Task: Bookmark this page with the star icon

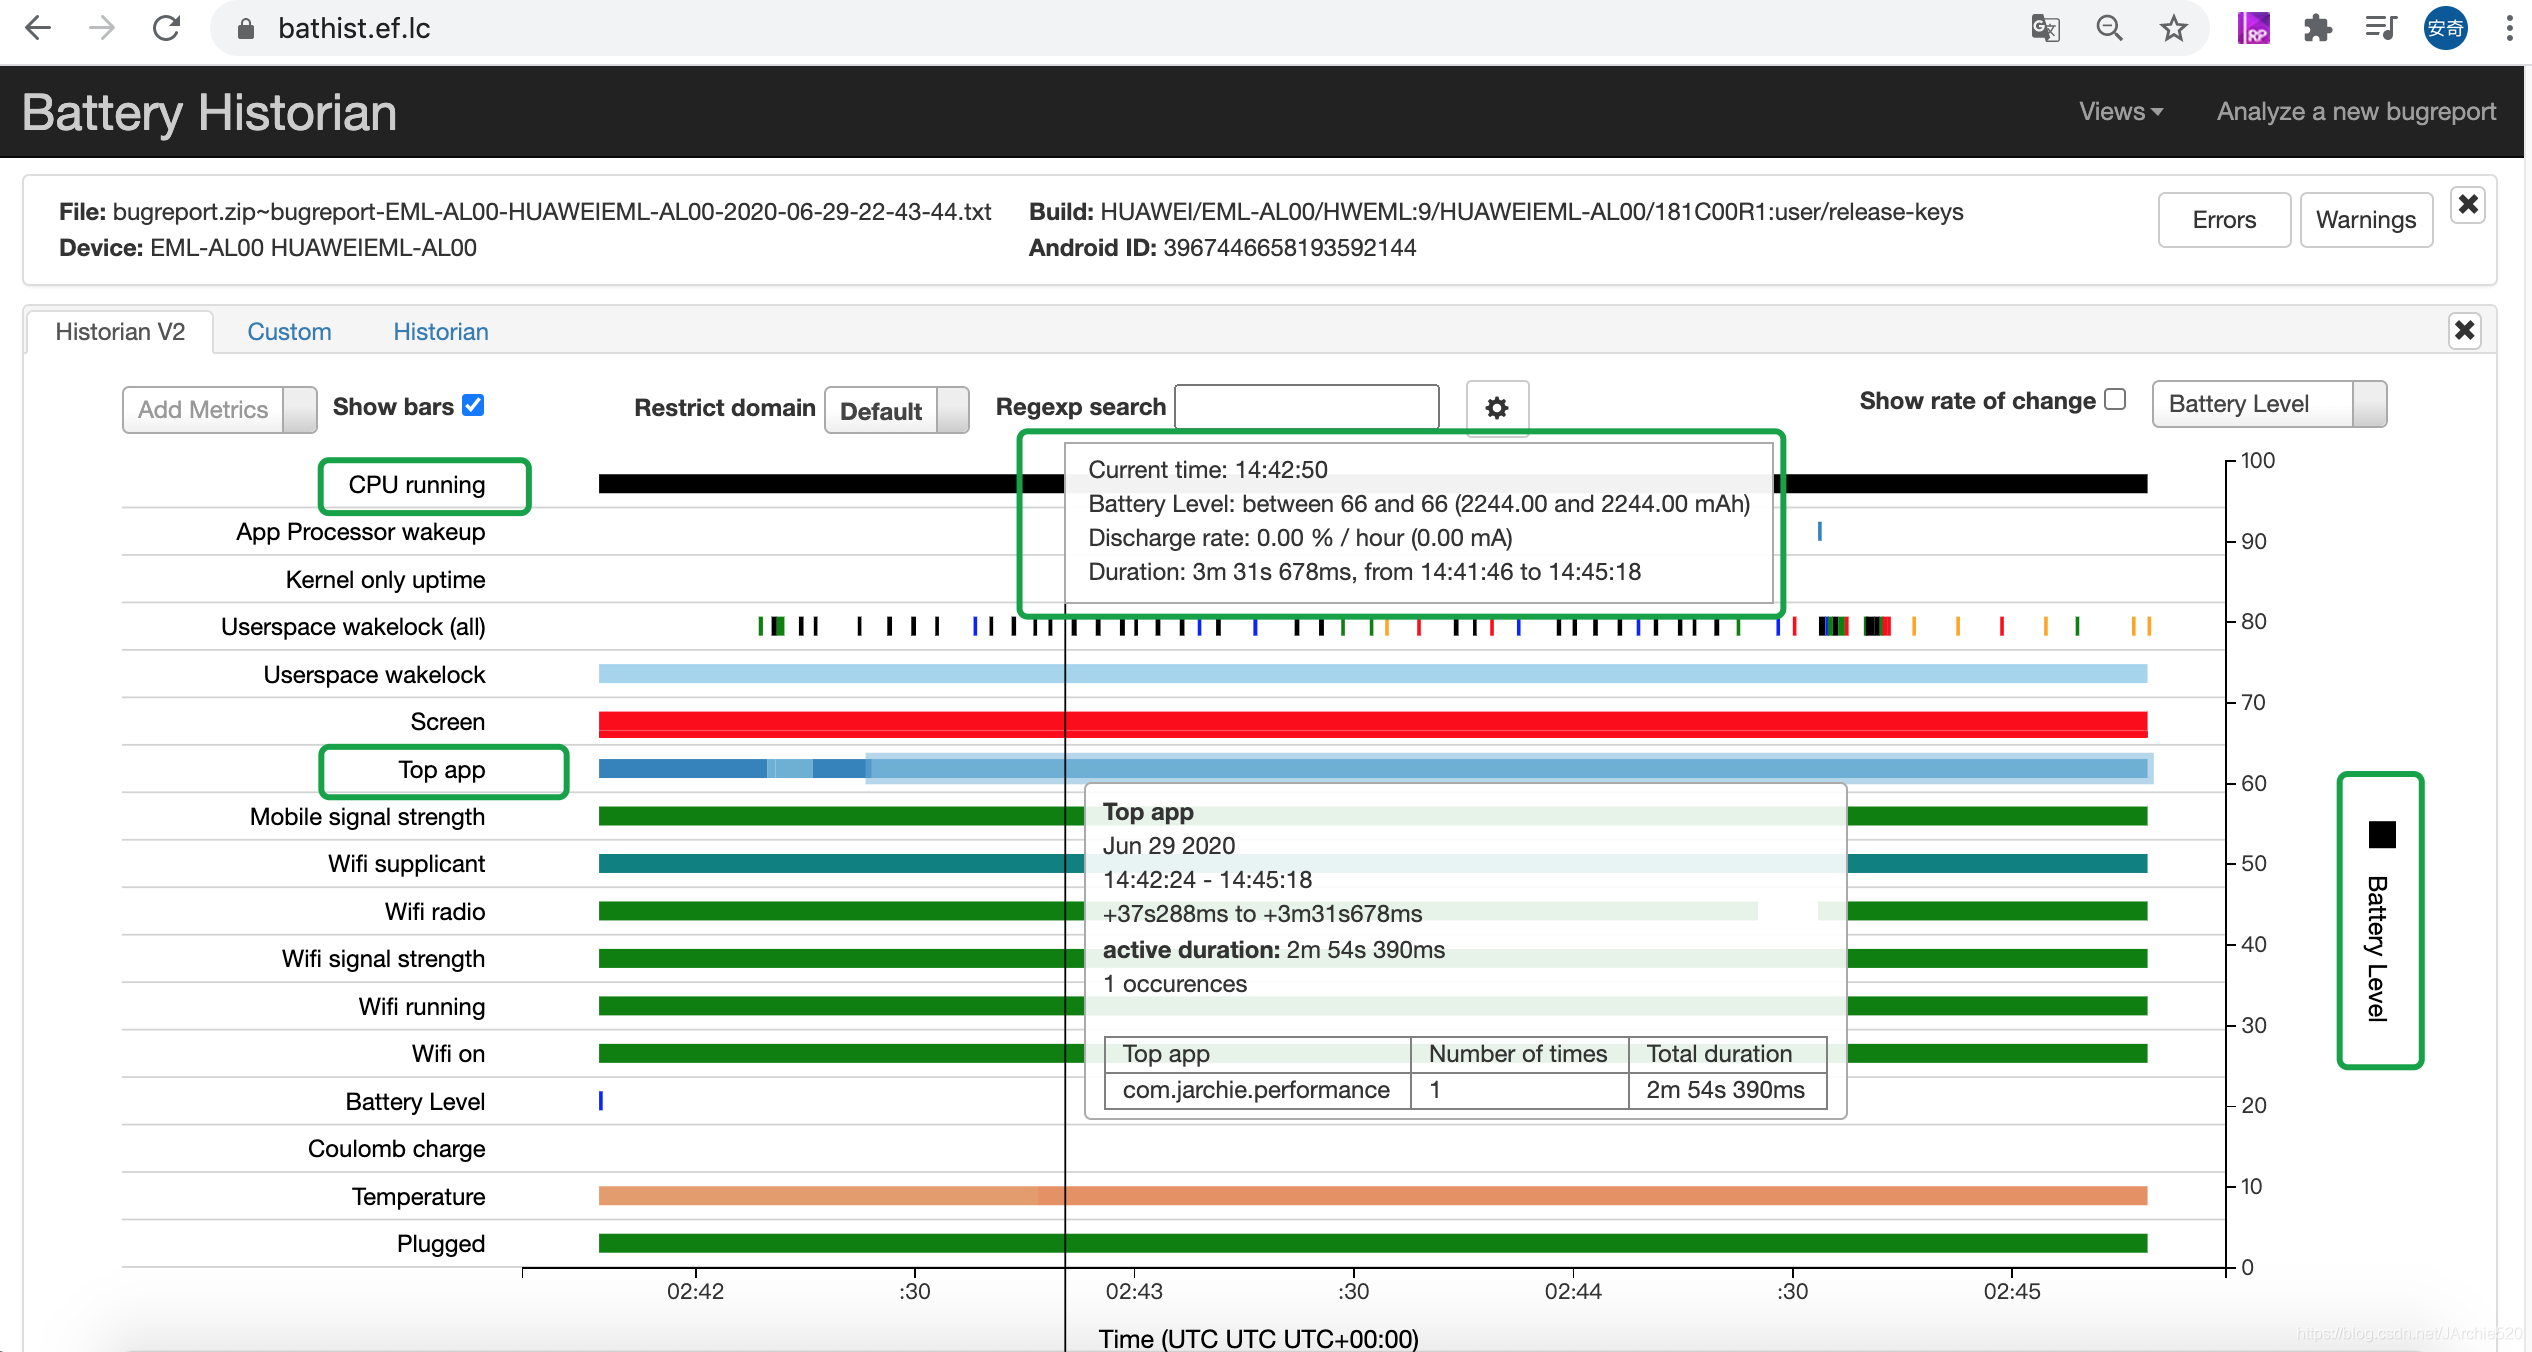Action: 2173,28
